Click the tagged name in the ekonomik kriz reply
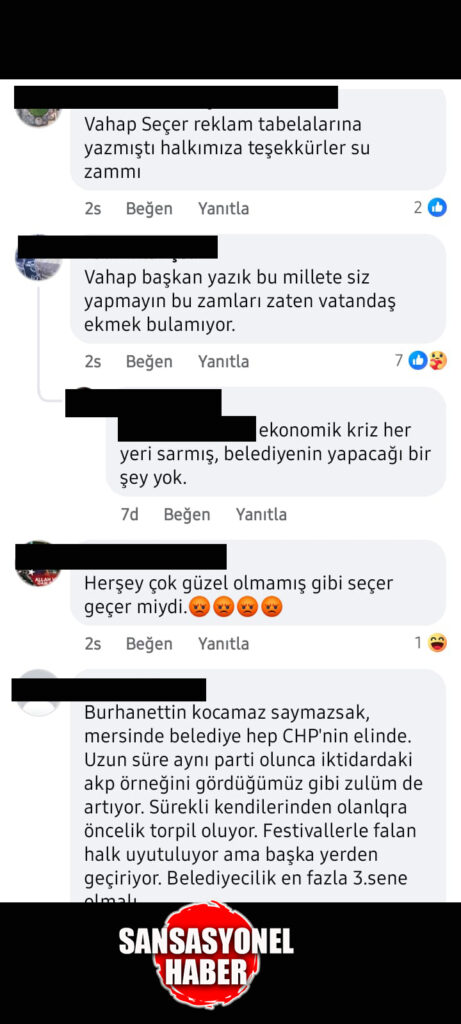The height and width of the screenshot is (1024, 461). coord(187,428)
